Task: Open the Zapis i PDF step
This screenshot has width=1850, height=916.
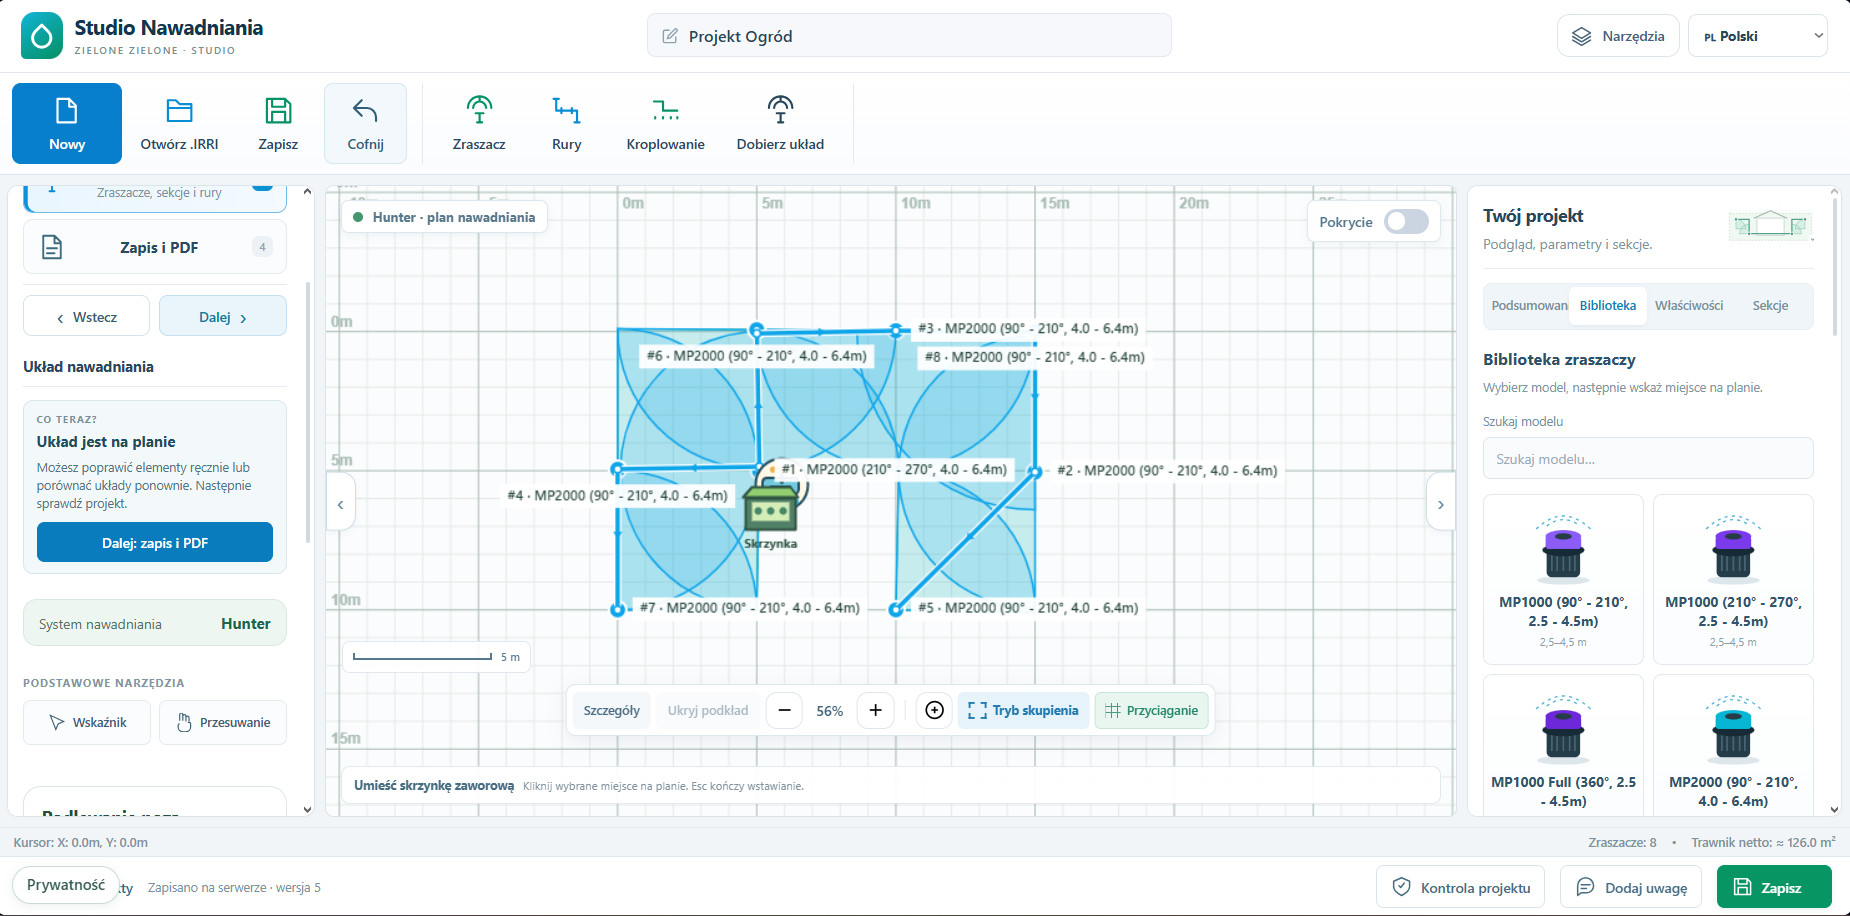Action: pyautogui.click(x=155, y=247)
